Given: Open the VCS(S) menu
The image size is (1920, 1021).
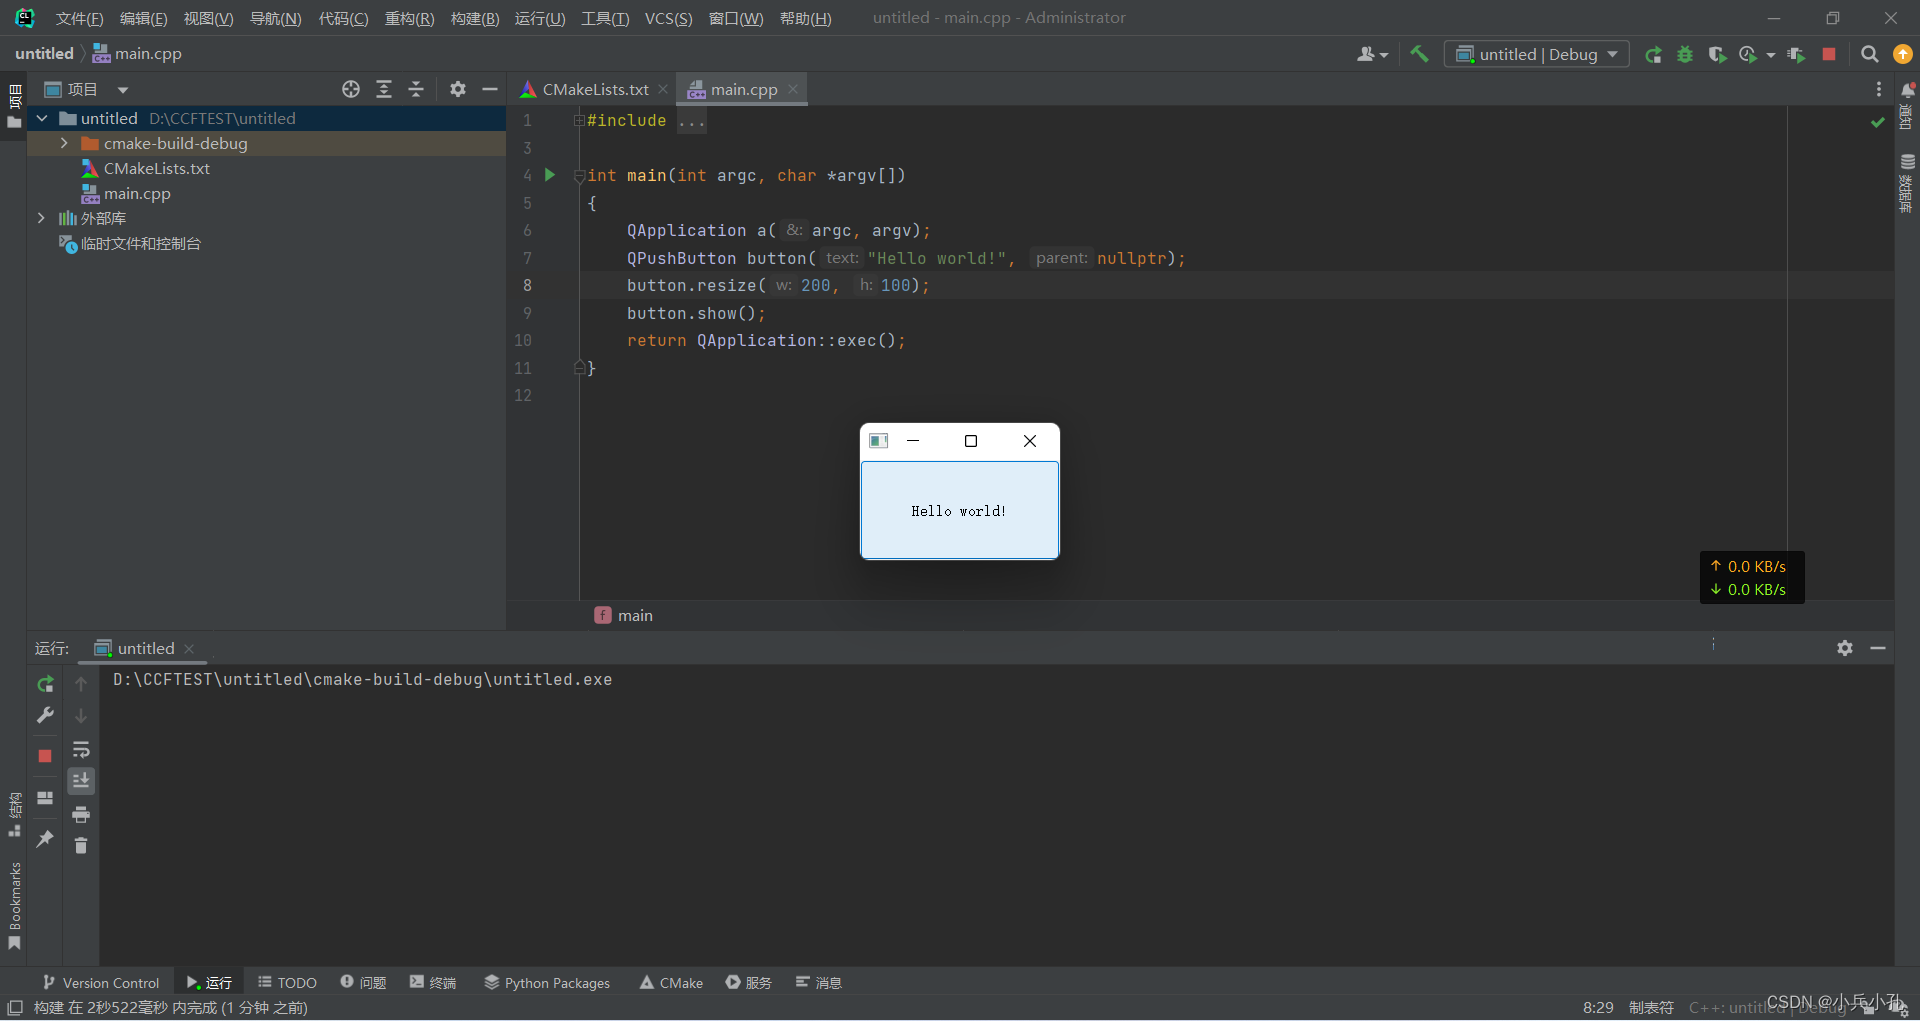Looking at the screenshot, I should pos(668,18).
